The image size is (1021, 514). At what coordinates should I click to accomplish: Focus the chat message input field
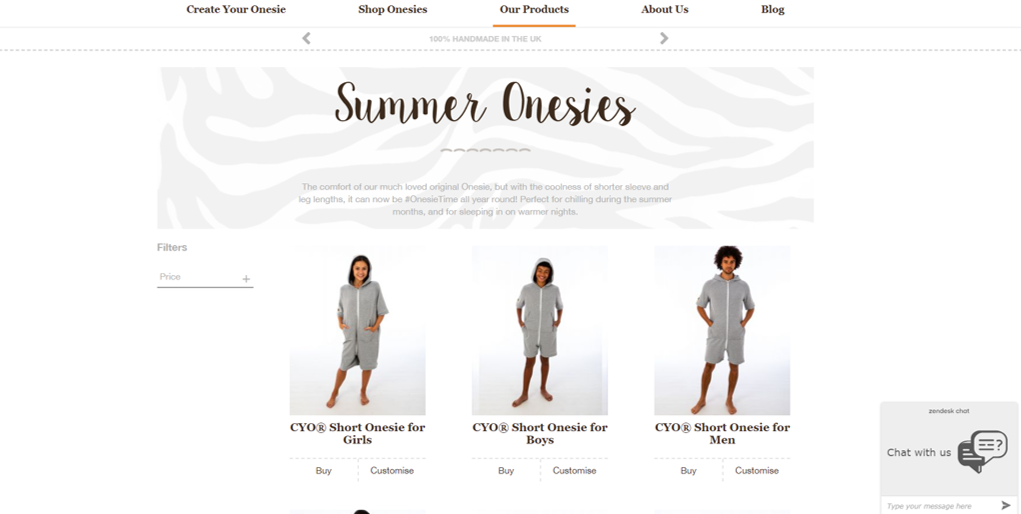point(941,506)
